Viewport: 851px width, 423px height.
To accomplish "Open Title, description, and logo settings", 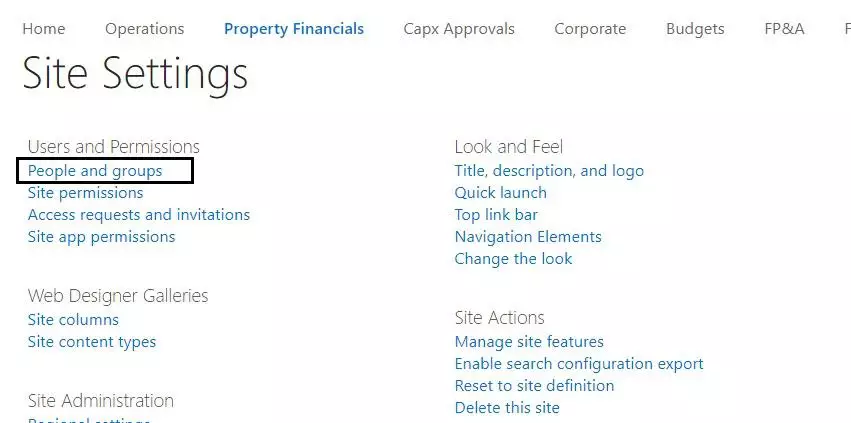I will pos(549,171).
